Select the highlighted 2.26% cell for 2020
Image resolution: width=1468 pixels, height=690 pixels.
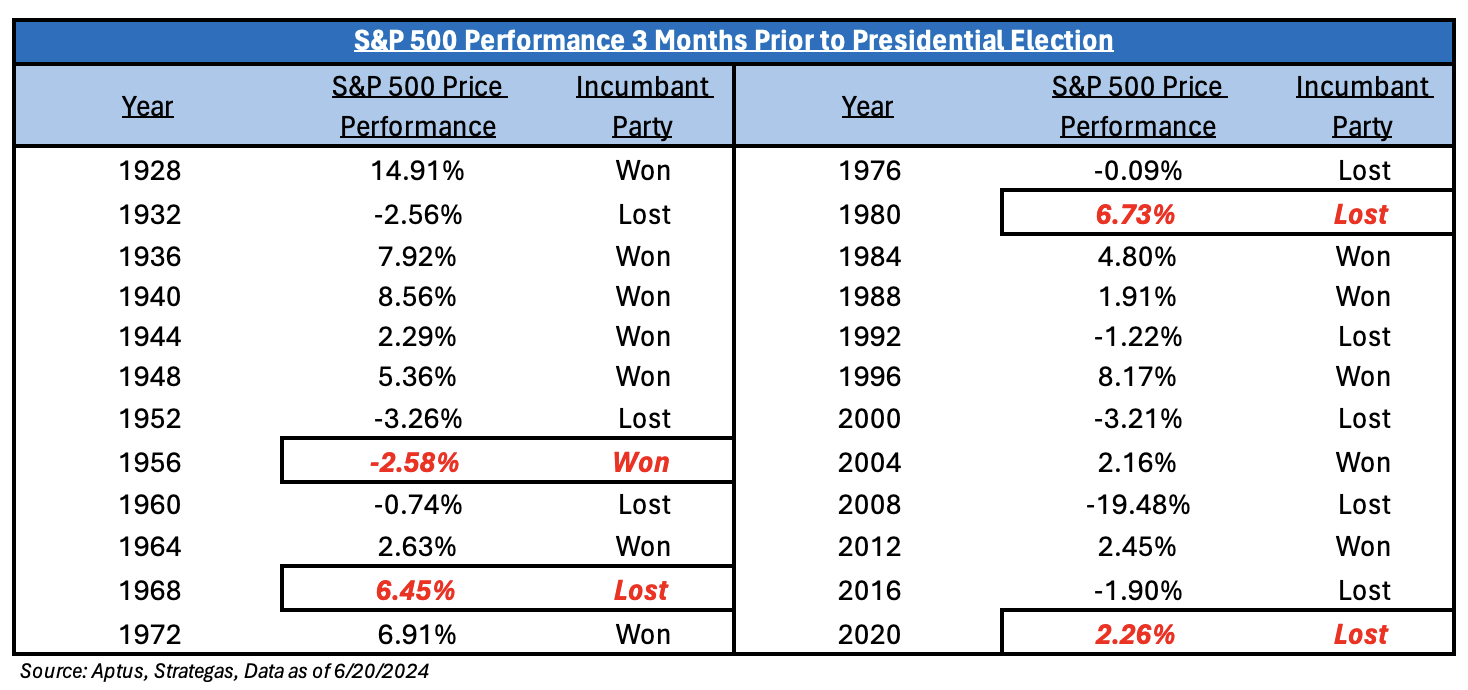pos(1138,634)
